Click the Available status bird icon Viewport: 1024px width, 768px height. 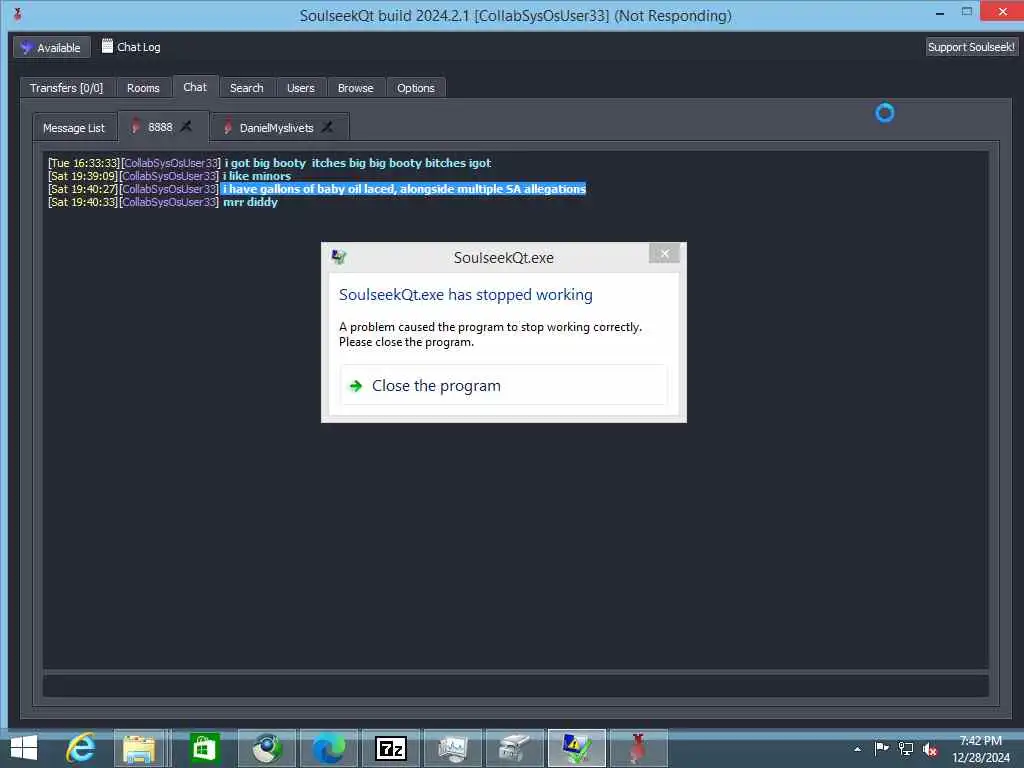26,47
